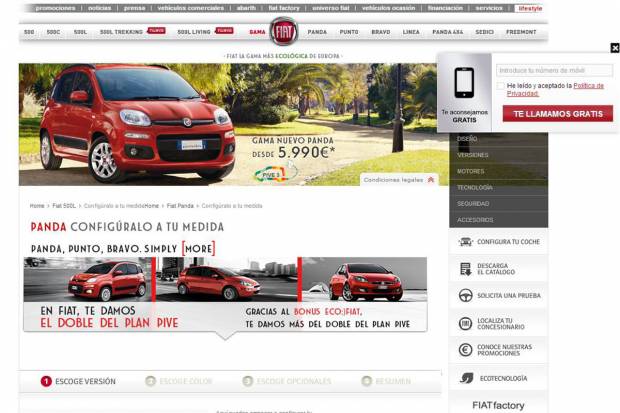Close the callback popup with X

[x=615, y=48]
